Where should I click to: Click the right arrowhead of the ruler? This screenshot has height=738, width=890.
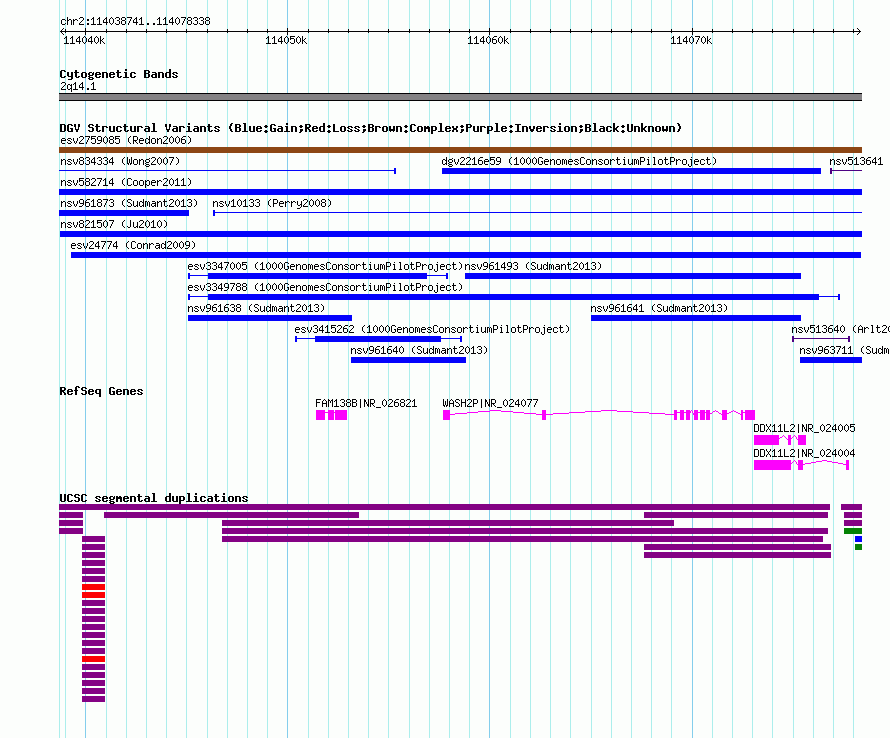pos(858,31)
